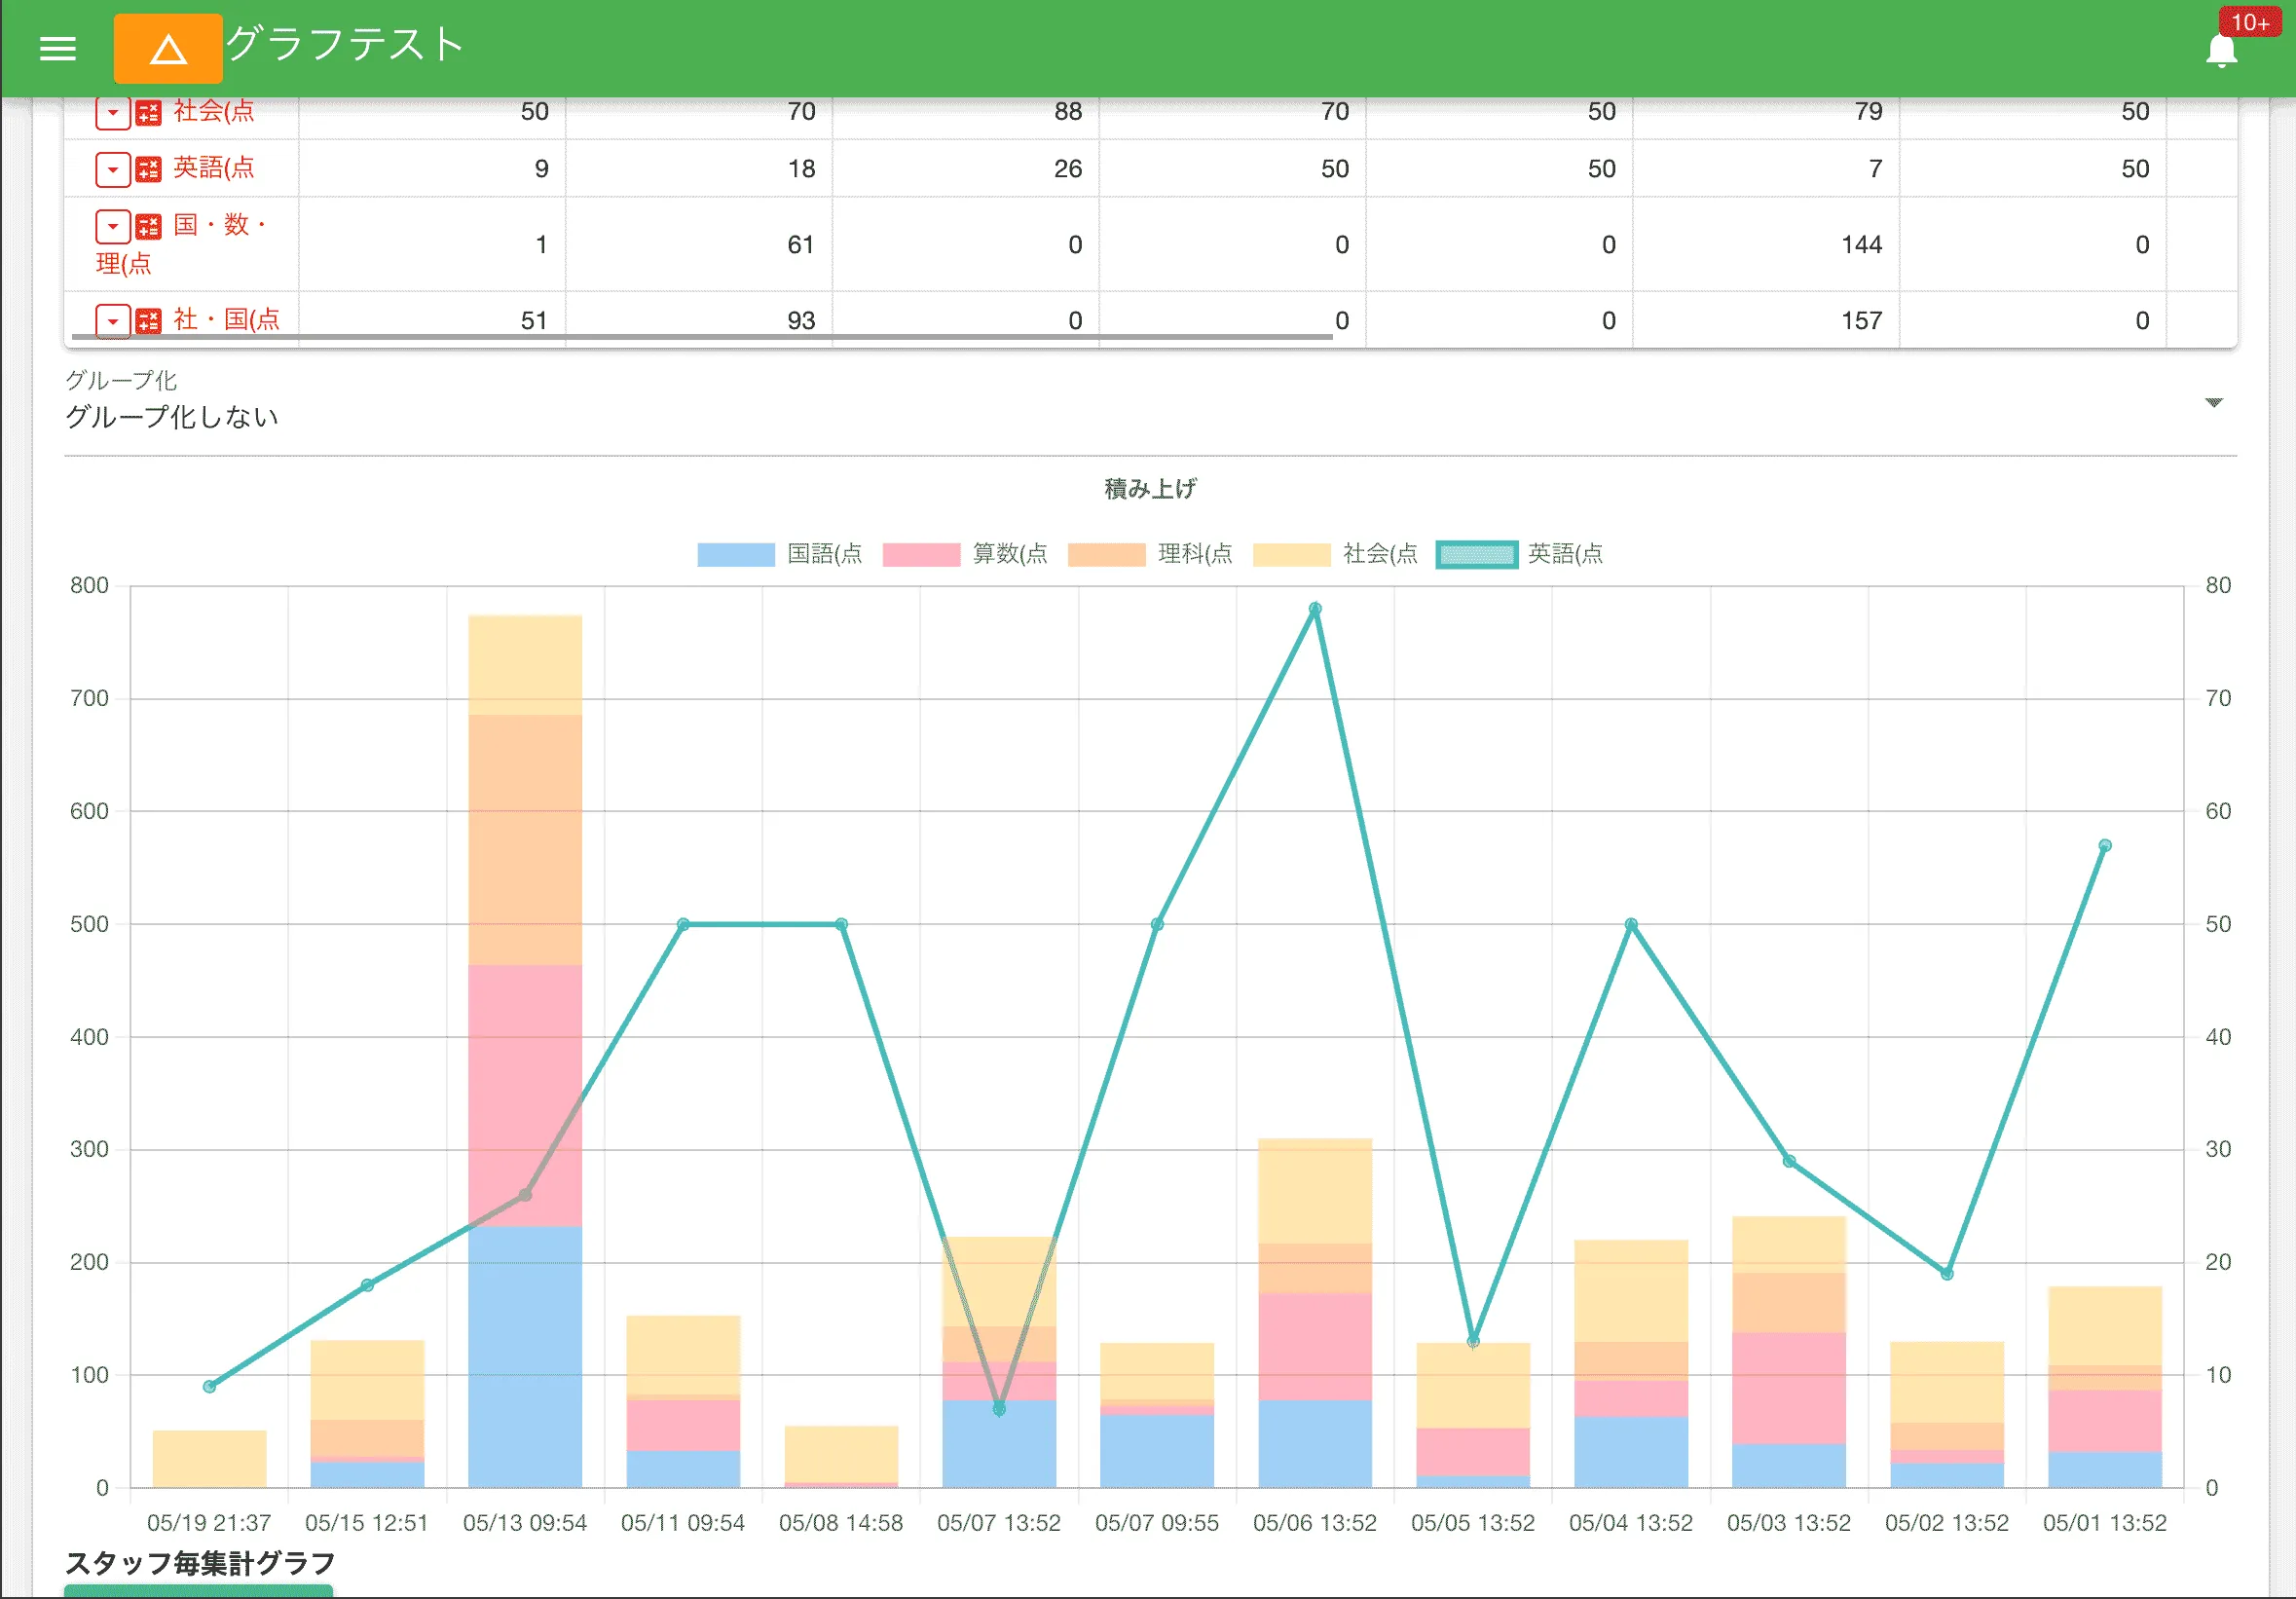Click the orange triangle logo icon

pos(167,49)
